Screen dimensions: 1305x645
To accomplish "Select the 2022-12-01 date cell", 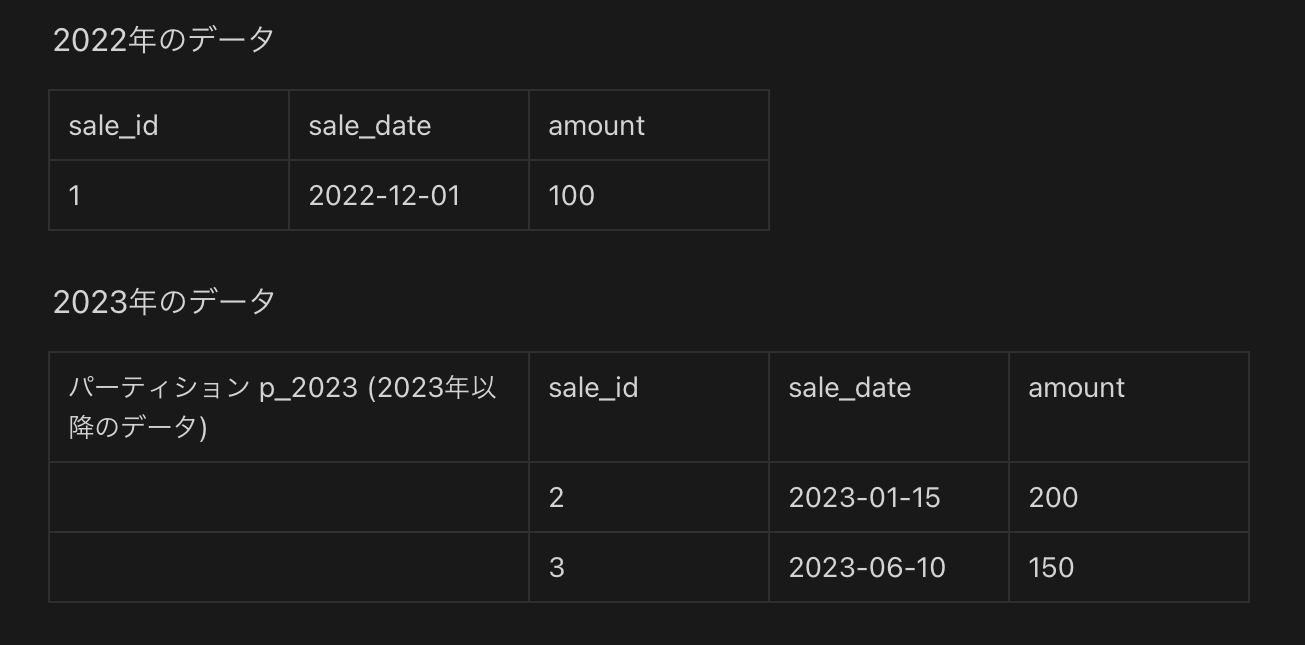I will click(385, 196).
